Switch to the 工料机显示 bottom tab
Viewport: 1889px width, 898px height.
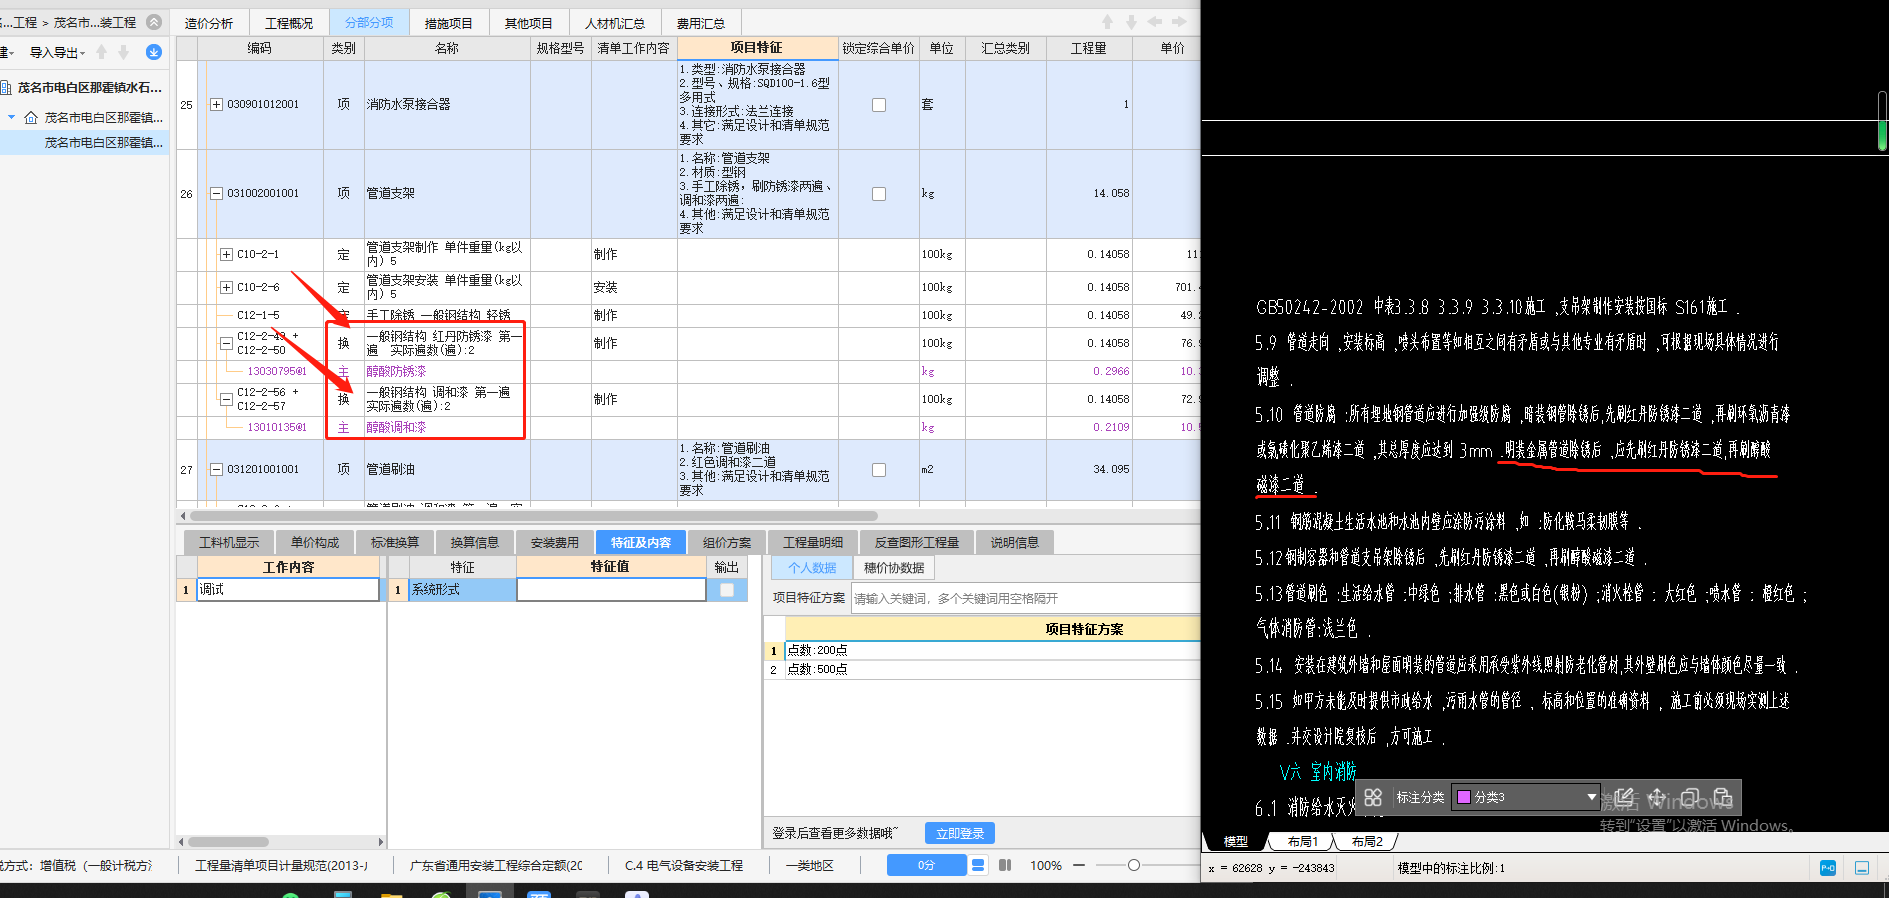(x=229, y=542)
